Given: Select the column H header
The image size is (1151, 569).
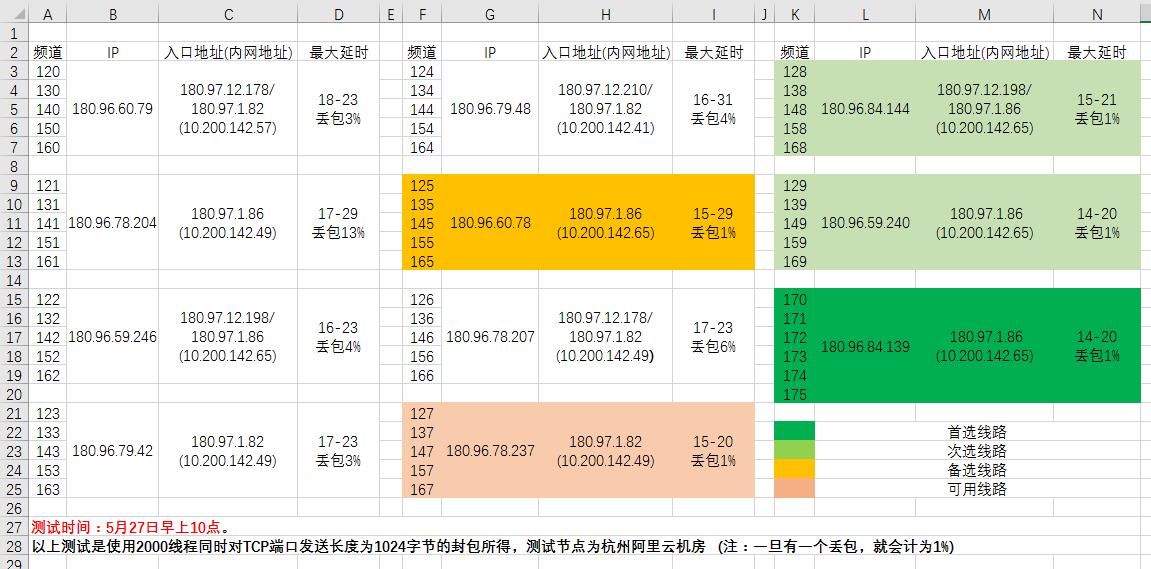Looking at the screenshot, I should tap(605, 14).
